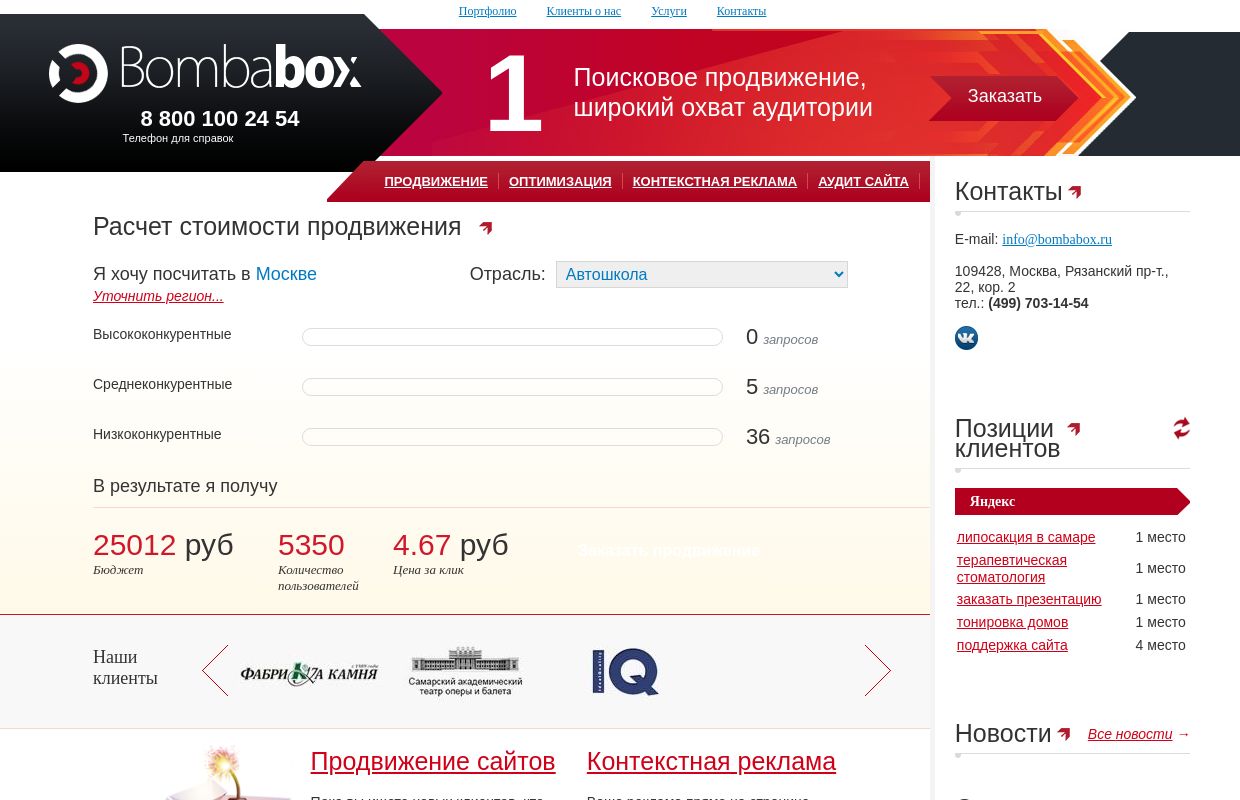Open the ПРОДВИЖЕНИЕ navigation item
Image resolution: width=1240 pixels, height=800 pixels.
(435, 181)
